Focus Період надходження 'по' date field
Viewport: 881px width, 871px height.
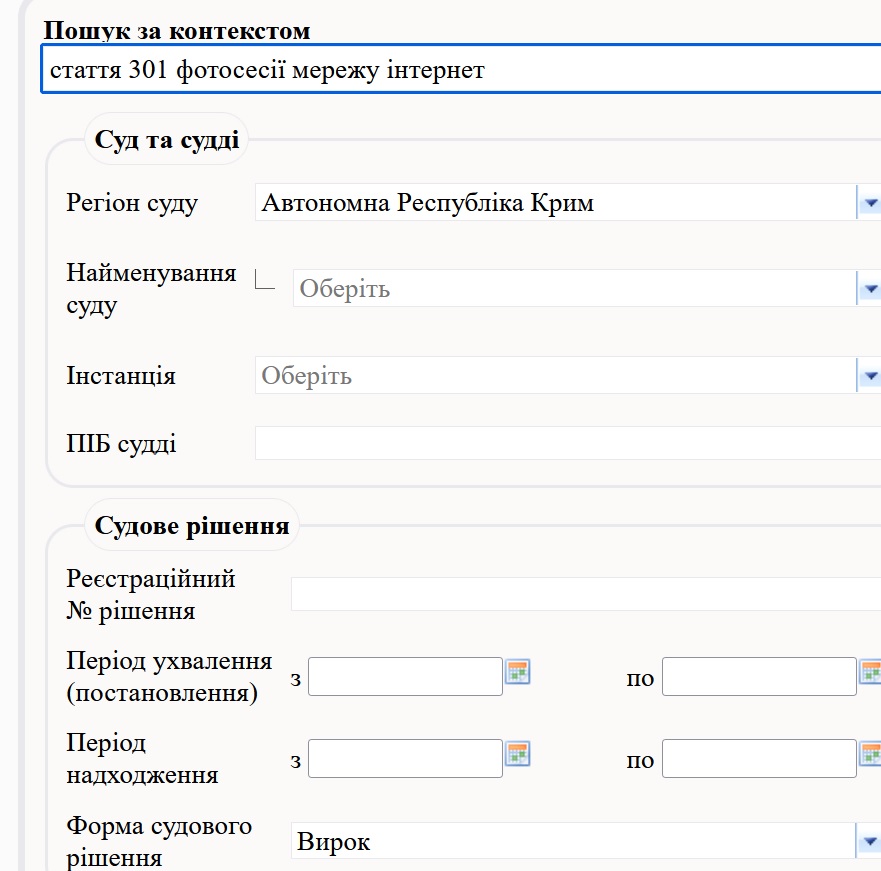tap(759, 759)
